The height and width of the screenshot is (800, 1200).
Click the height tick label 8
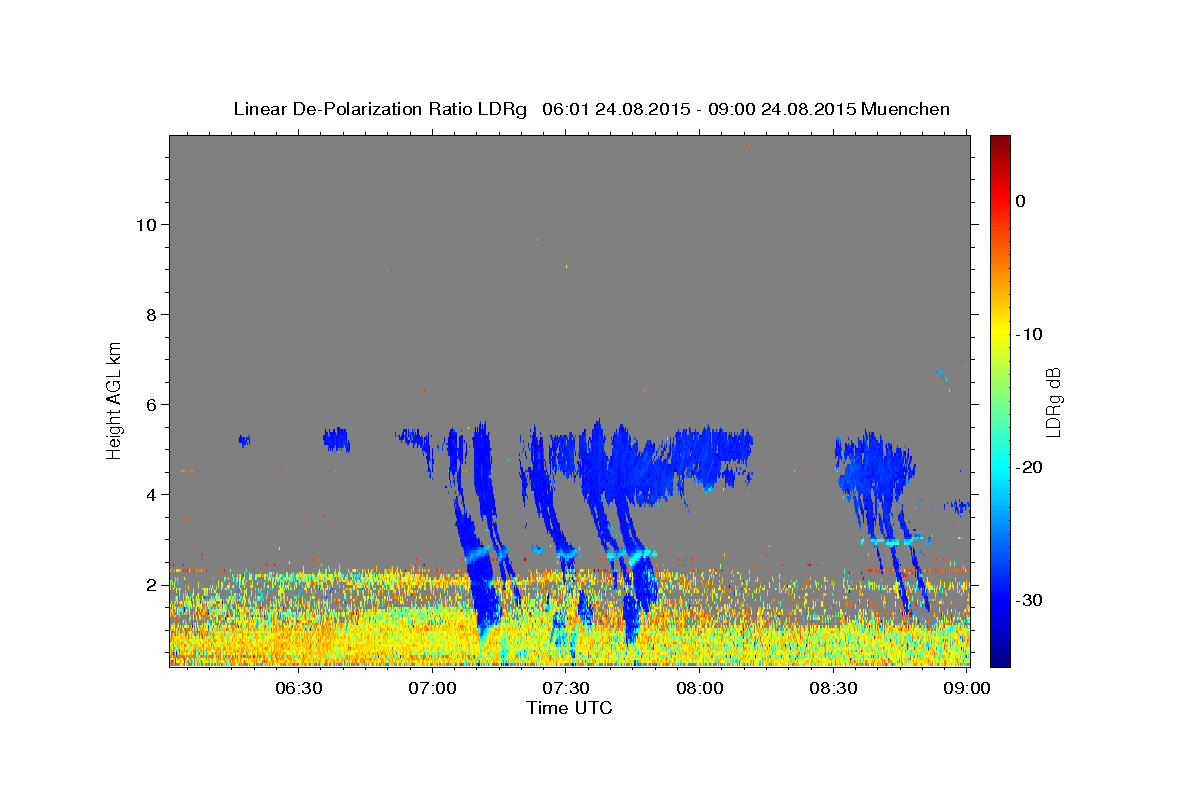[150, 315]
